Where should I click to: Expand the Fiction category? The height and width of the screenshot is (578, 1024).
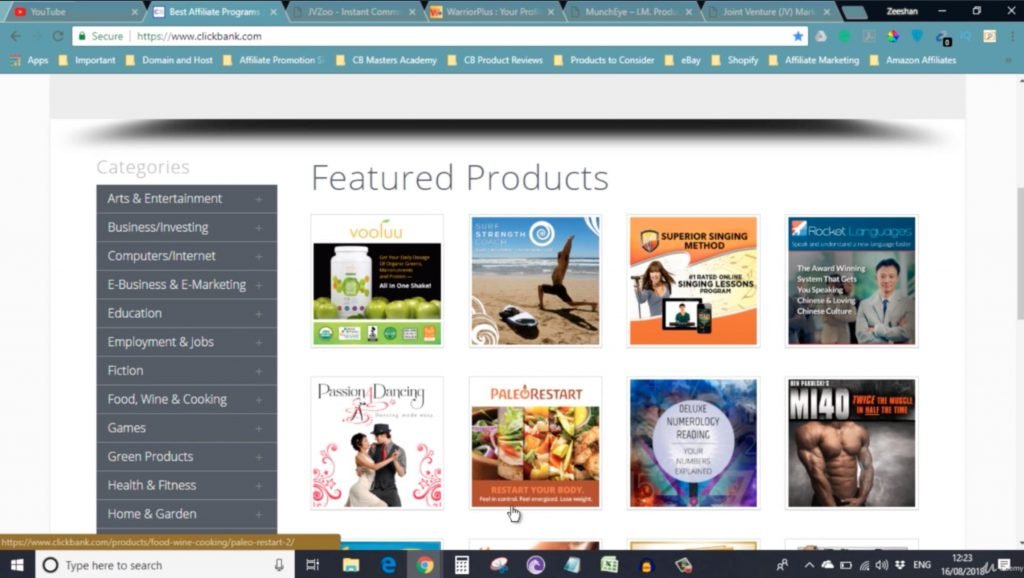tap(259, 371)
